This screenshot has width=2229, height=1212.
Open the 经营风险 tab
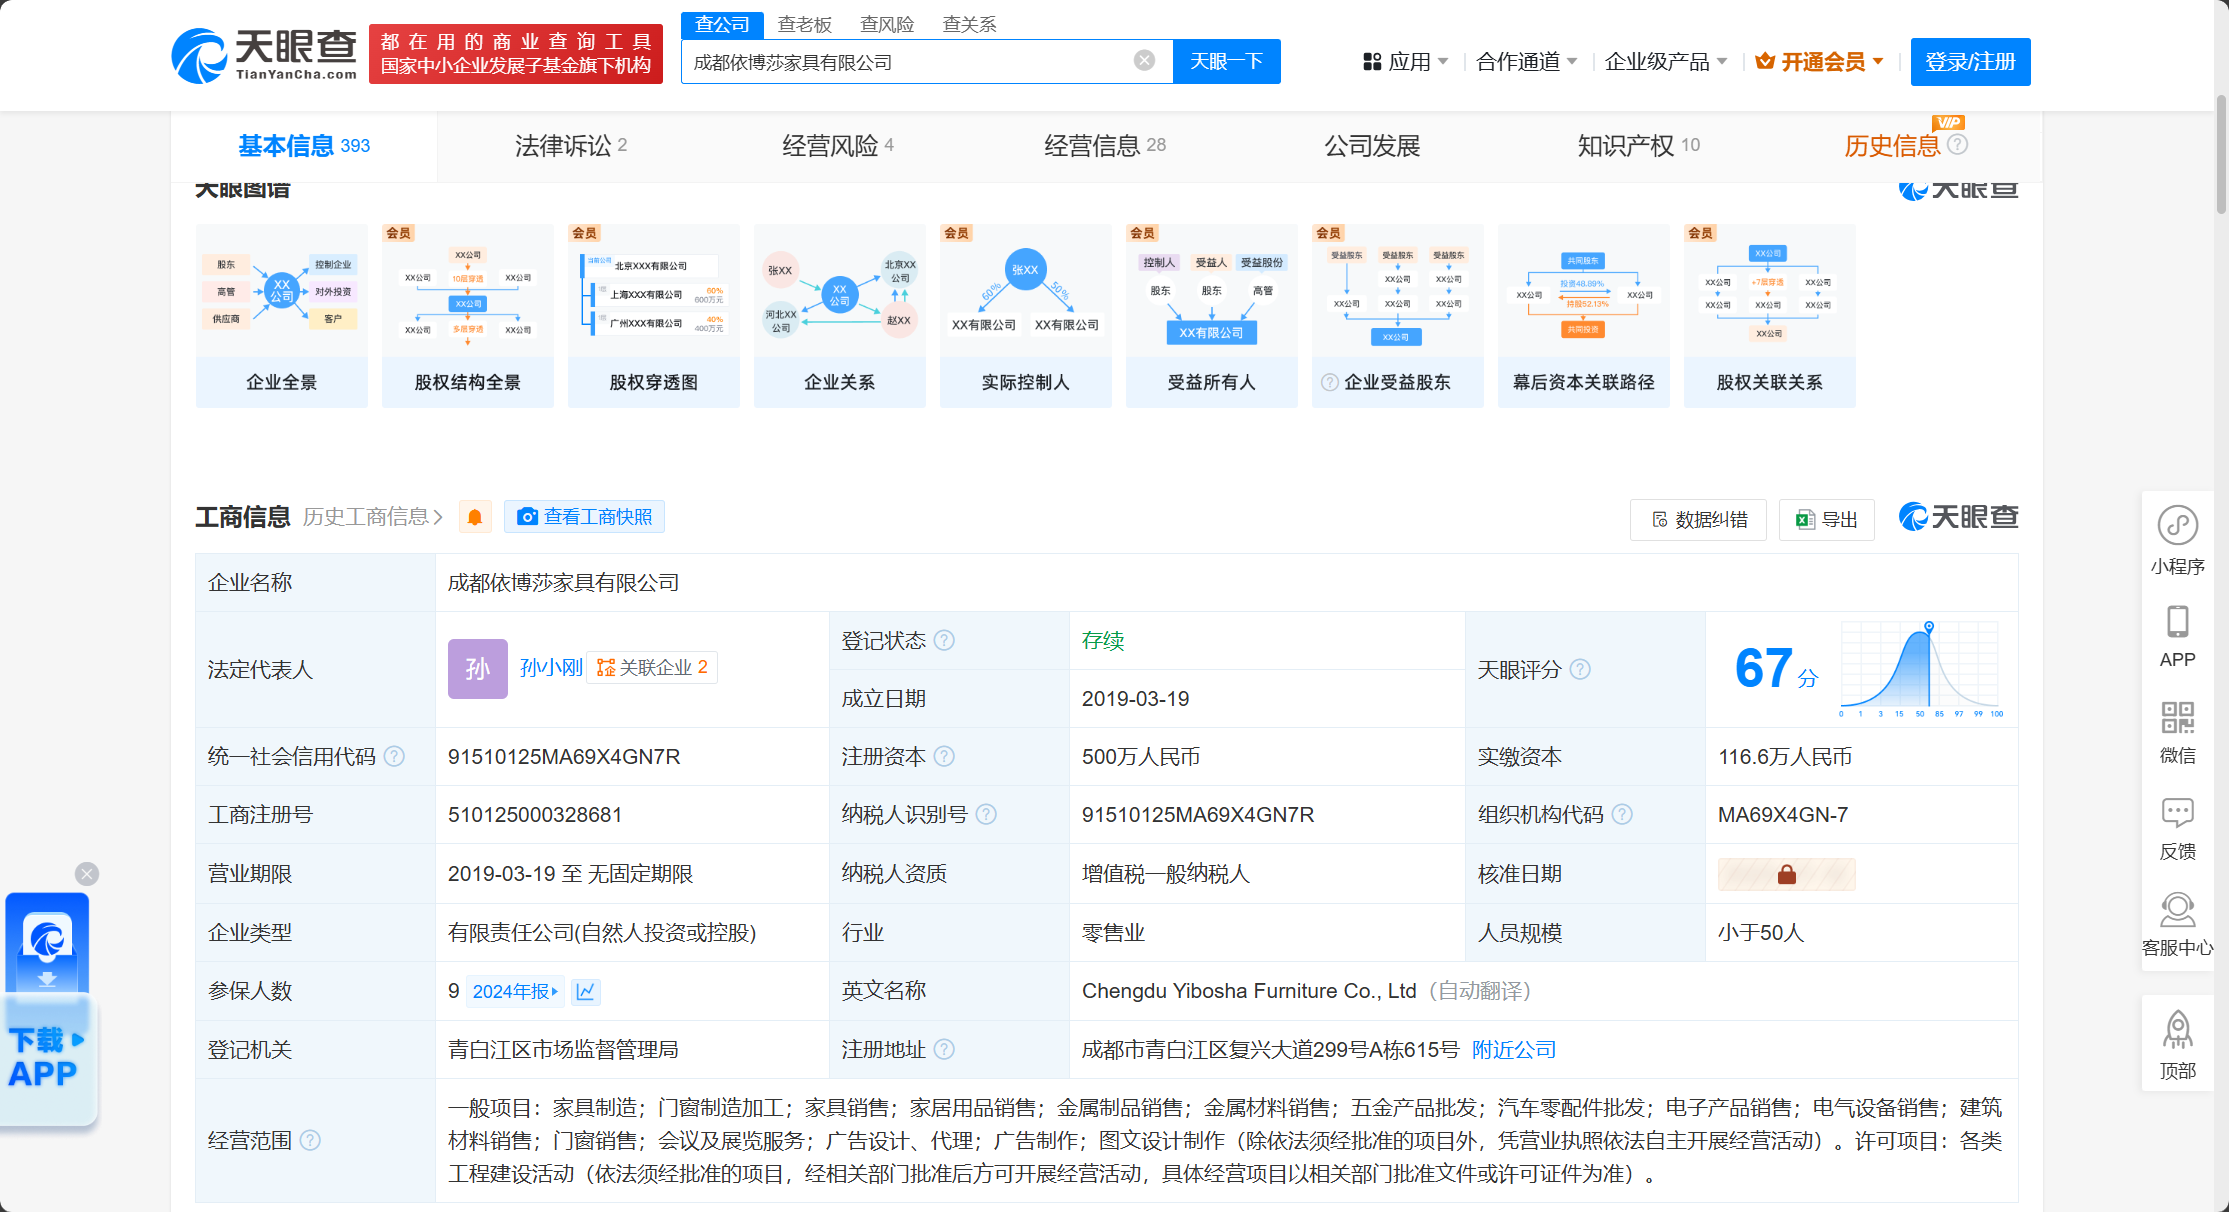pyautogui.click(x=838, y=146)
